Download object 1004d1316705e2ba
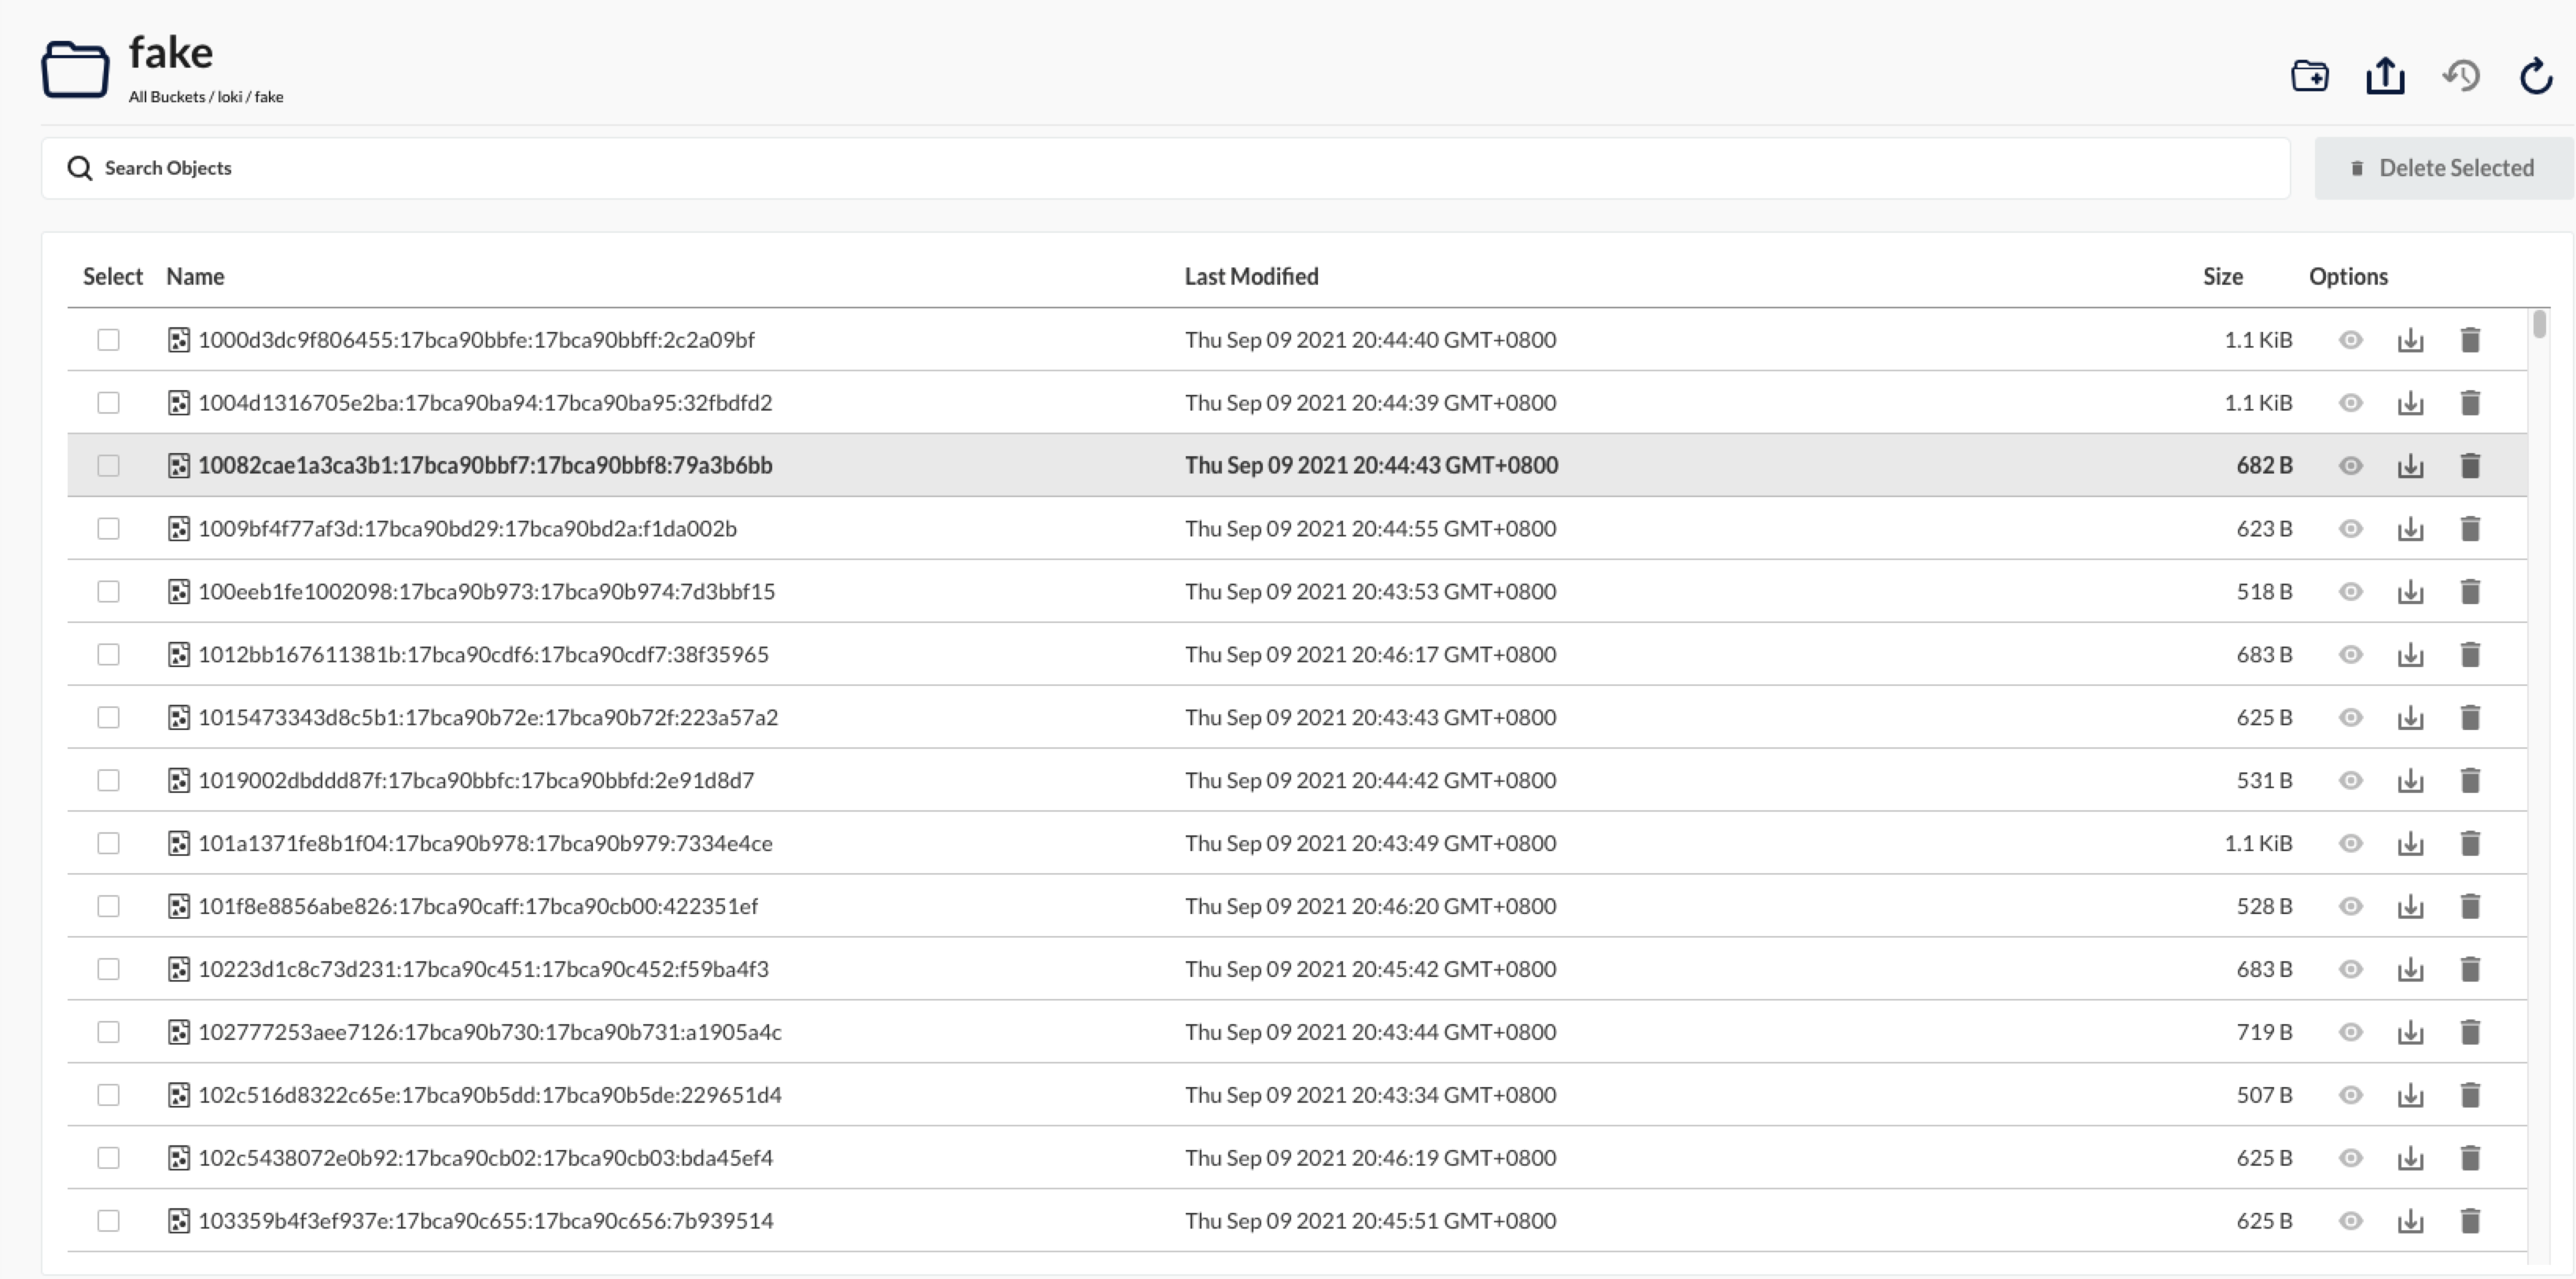The image size is (2576, 1279). click(x=2410, y=403)
